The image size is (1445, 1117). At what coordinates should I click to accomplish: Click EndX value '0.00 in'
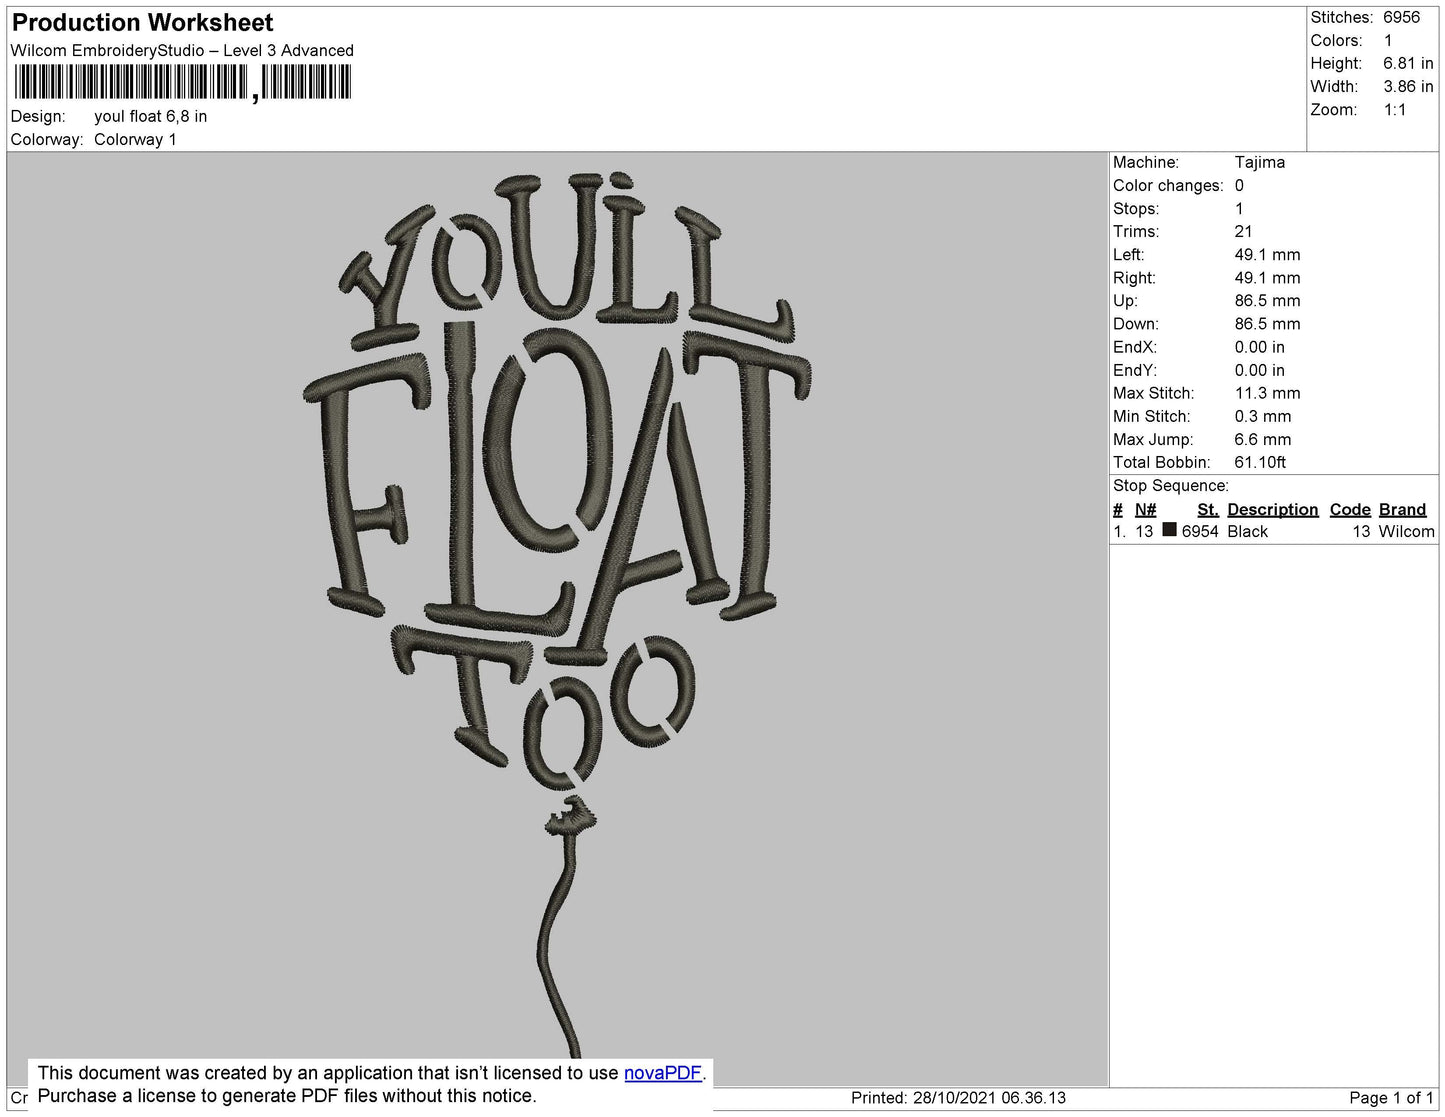click(x=1260, y=347)
